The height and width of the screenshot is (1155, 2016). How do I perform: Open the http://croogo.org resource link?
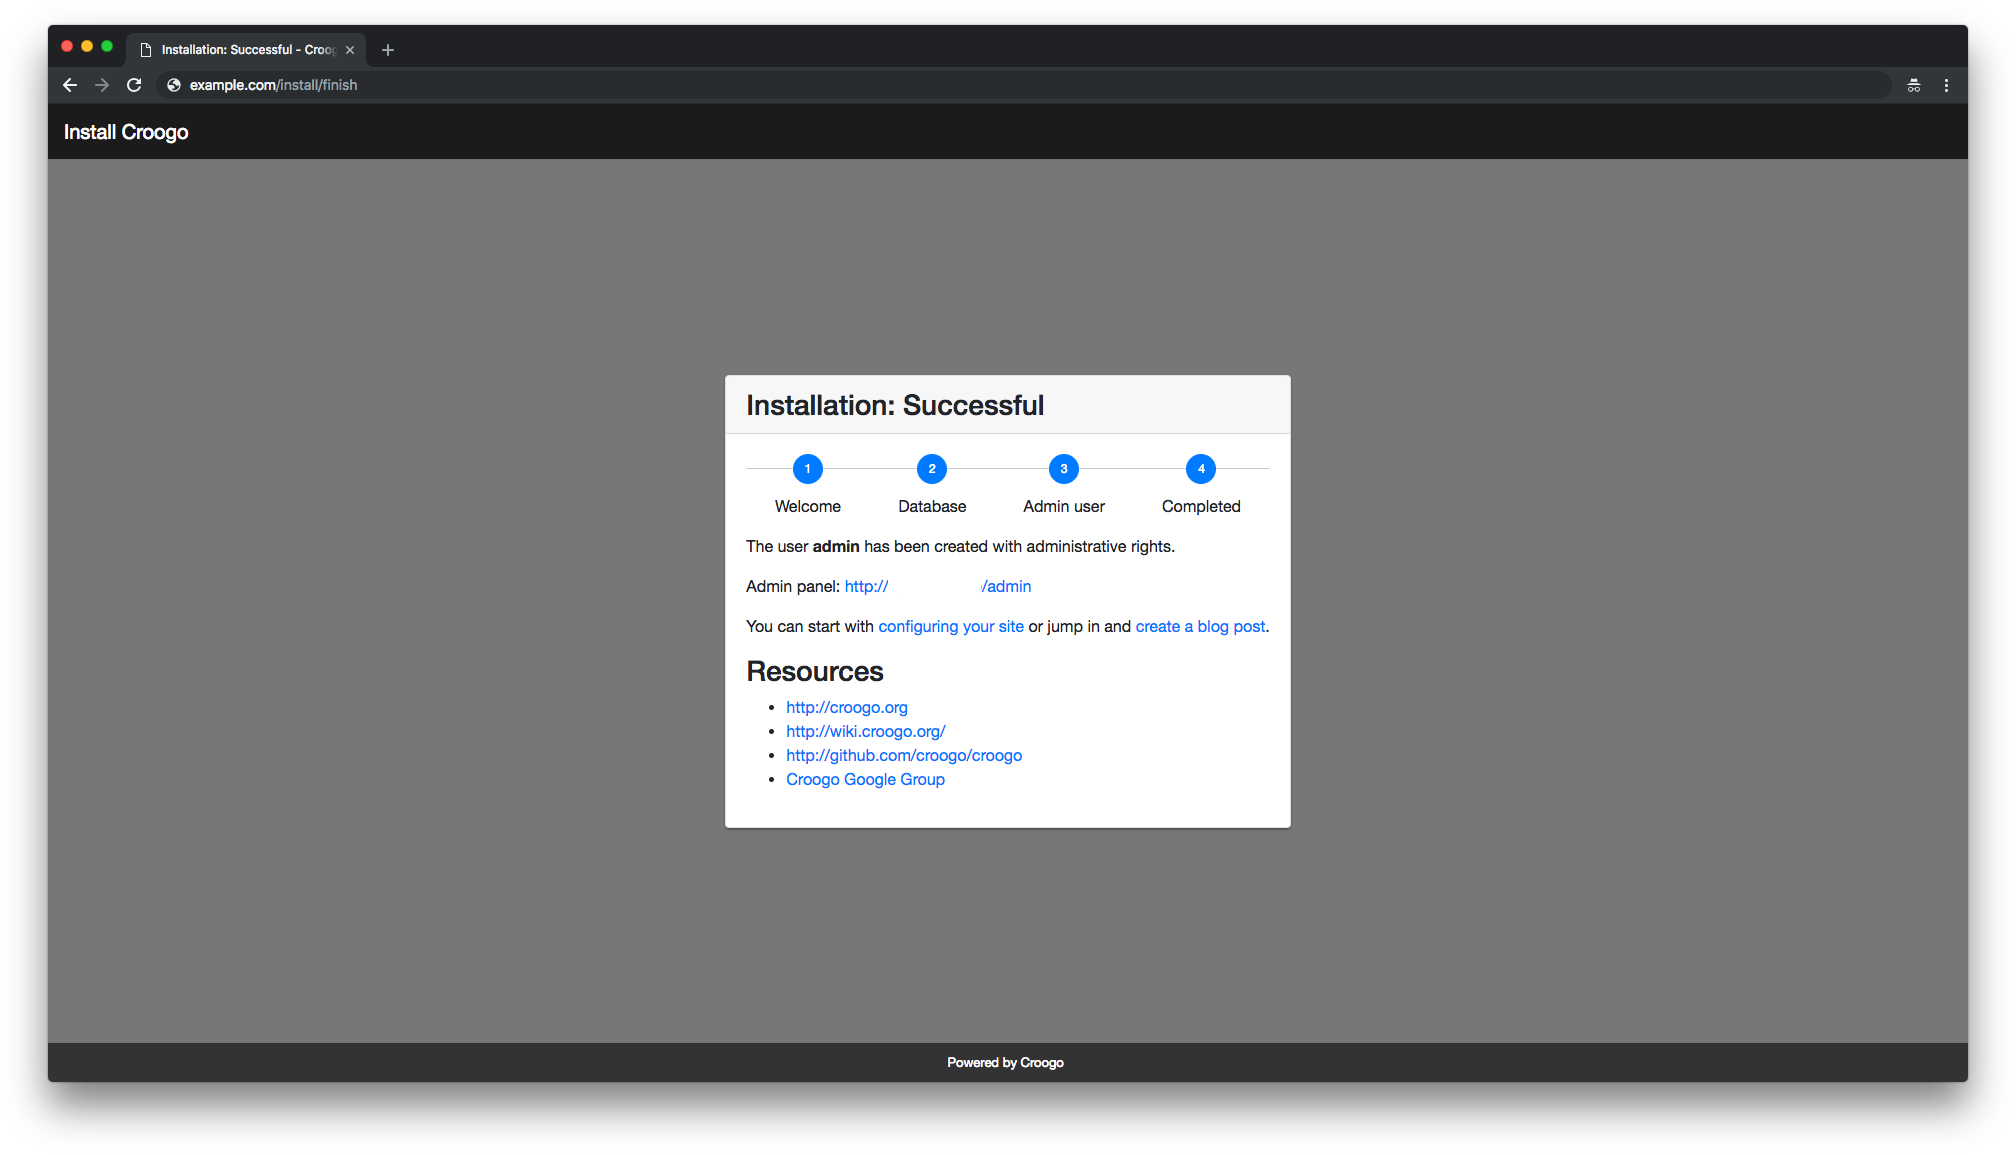coord(847,708)
